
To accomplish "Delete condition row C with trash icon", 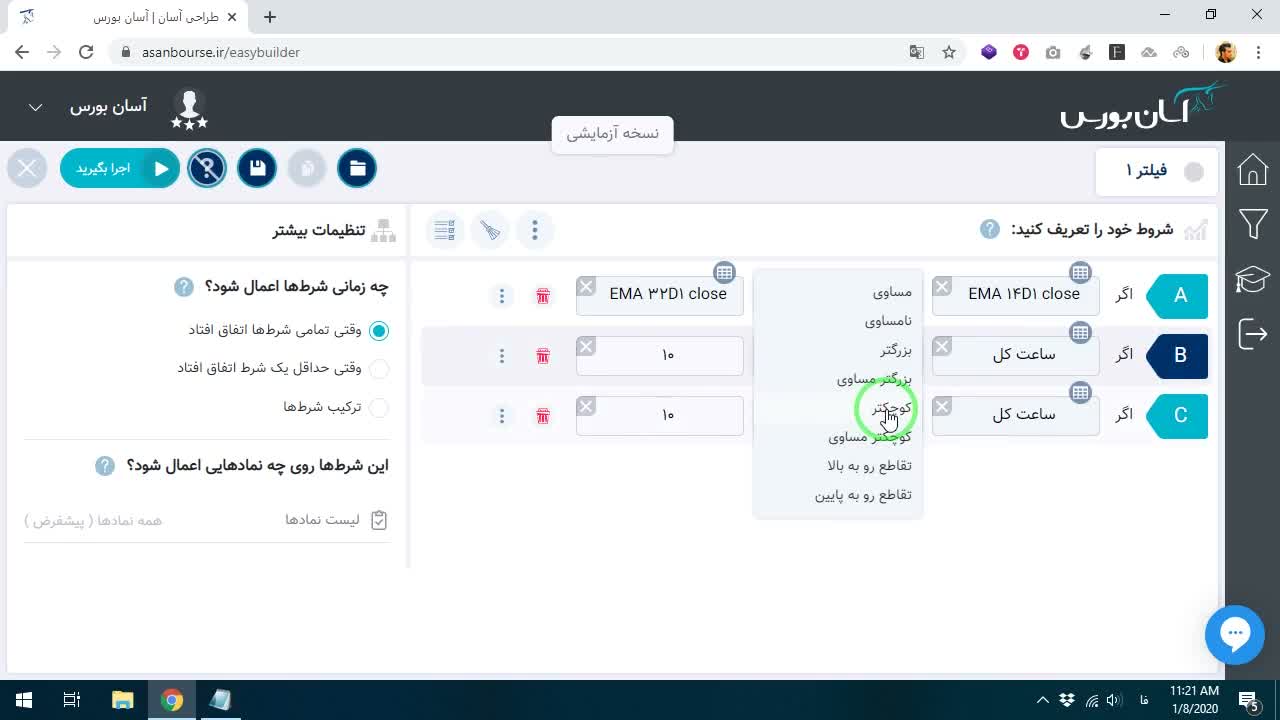I will [543, 416].
